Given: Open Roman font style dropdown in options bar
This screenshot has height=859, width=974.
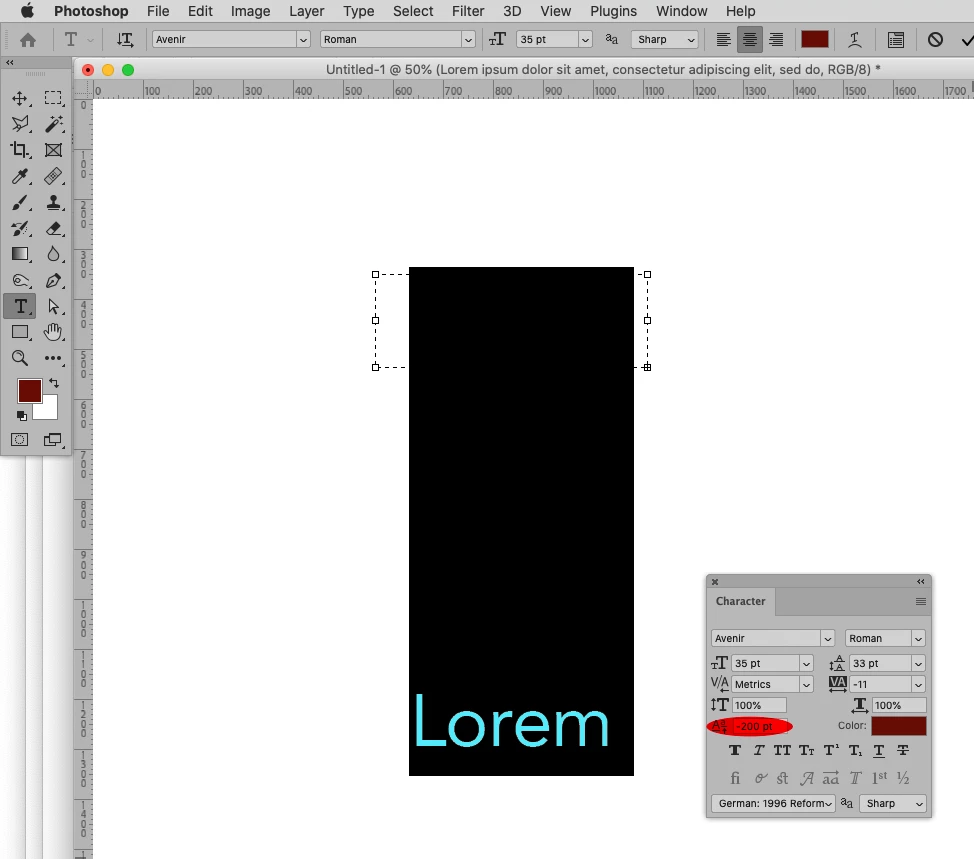Looking at the screenshot, I should click(x=468, y=40).
